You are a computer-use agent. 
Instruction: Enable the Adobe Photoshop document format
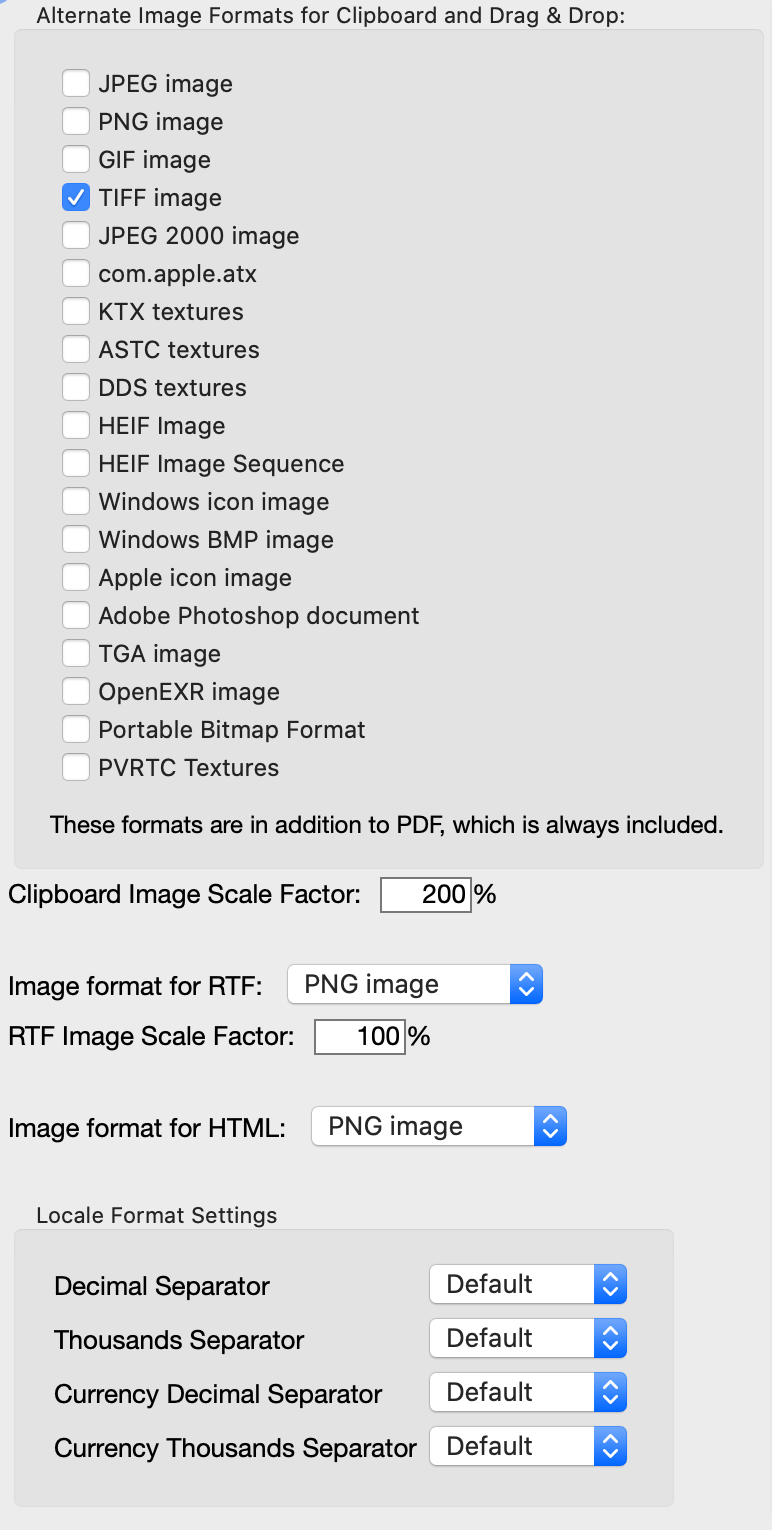76,615
